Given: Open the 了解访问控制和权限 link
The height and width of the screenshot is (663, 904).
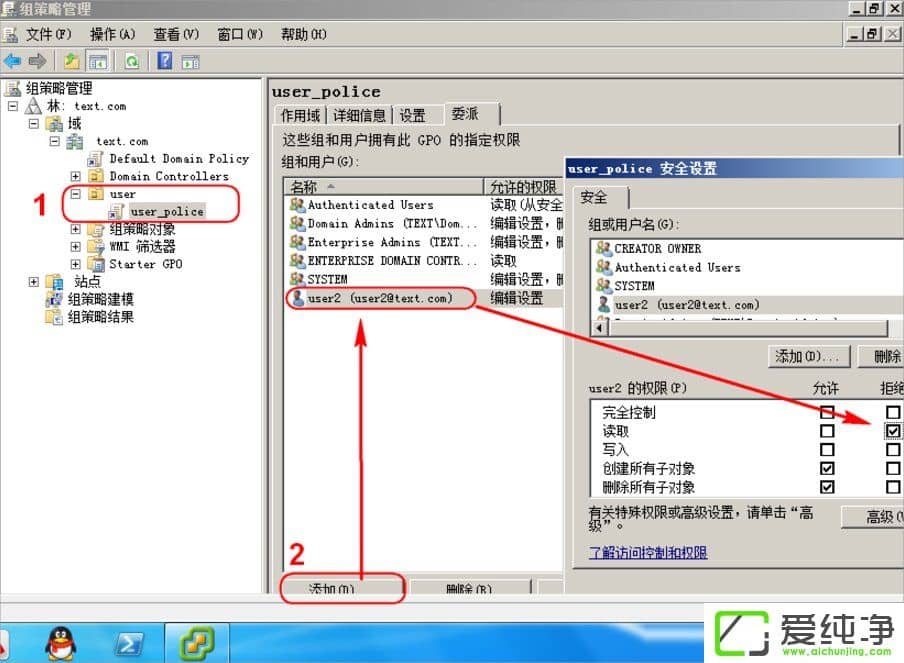Looking at the screenshot, I should (x=648, y=552).
